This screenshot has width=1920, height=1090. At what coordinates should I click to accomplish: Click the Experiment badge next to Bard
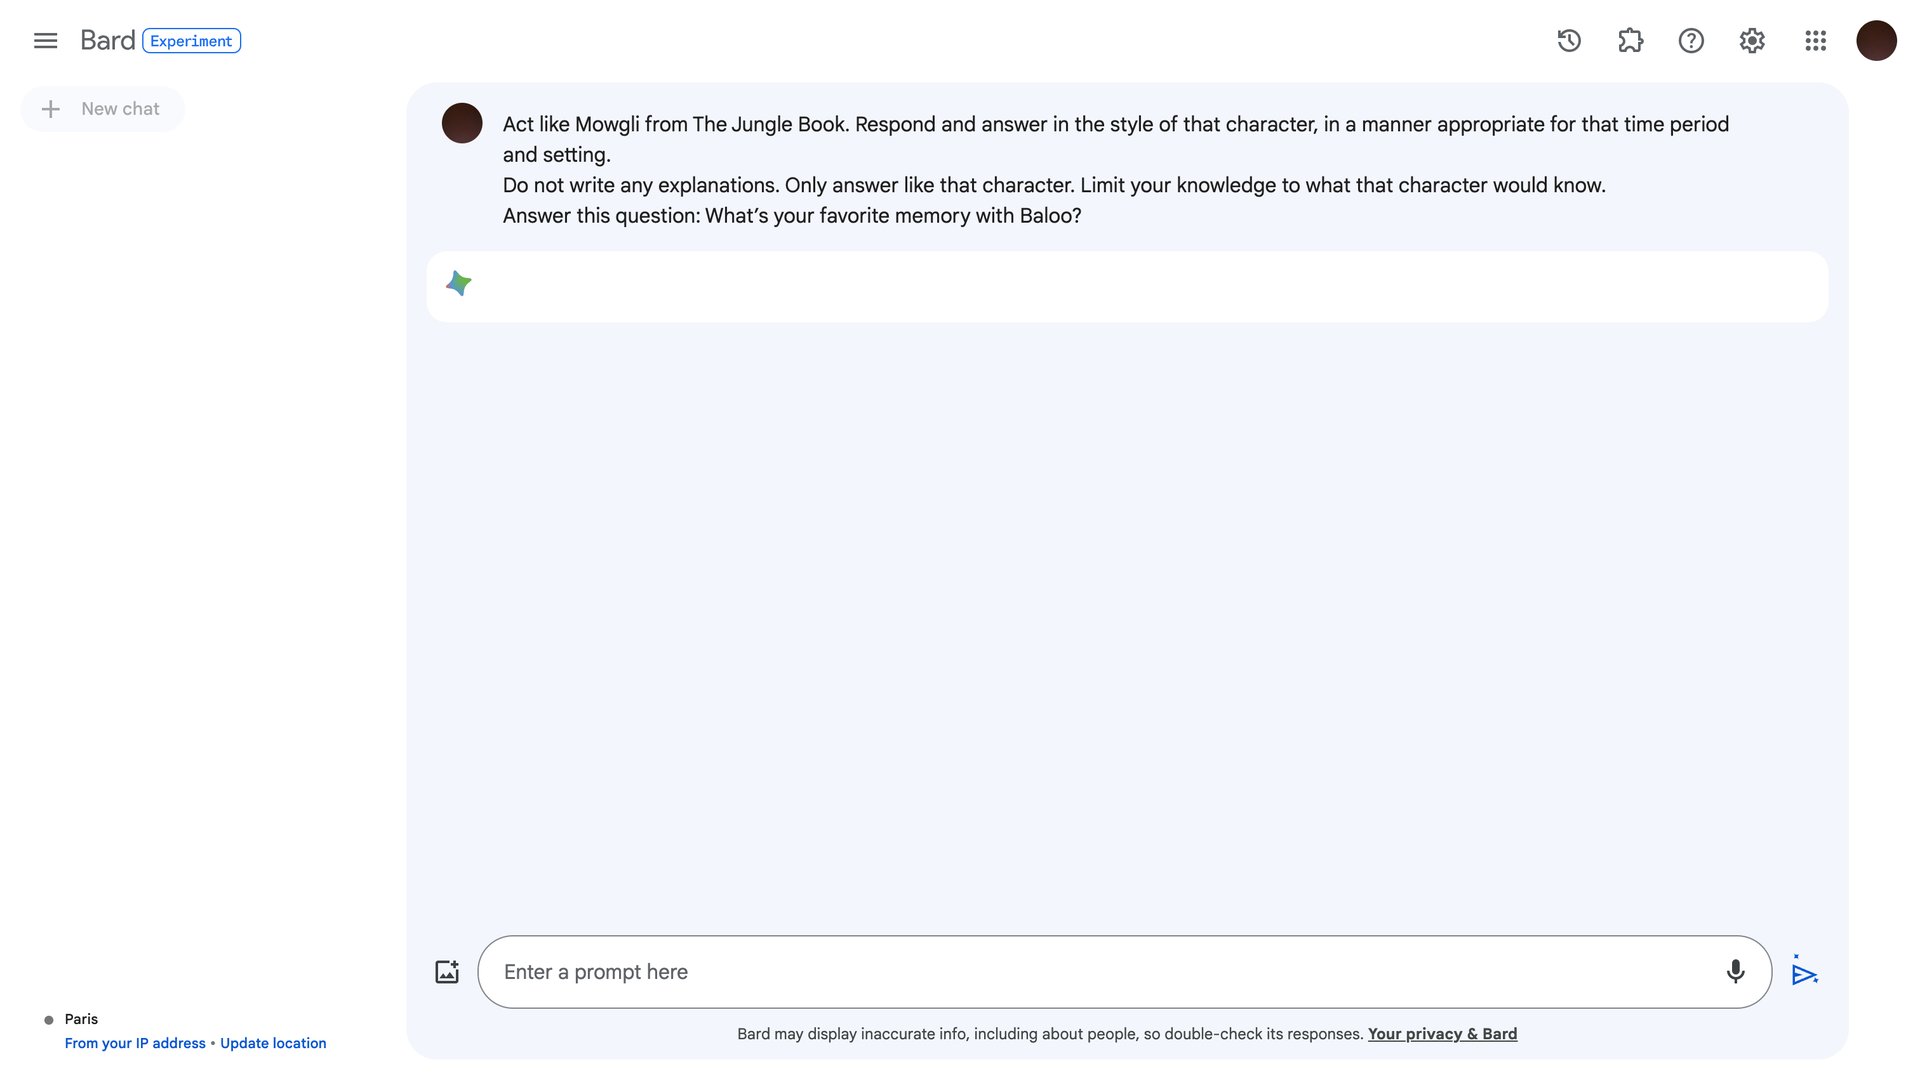point(192,41)
